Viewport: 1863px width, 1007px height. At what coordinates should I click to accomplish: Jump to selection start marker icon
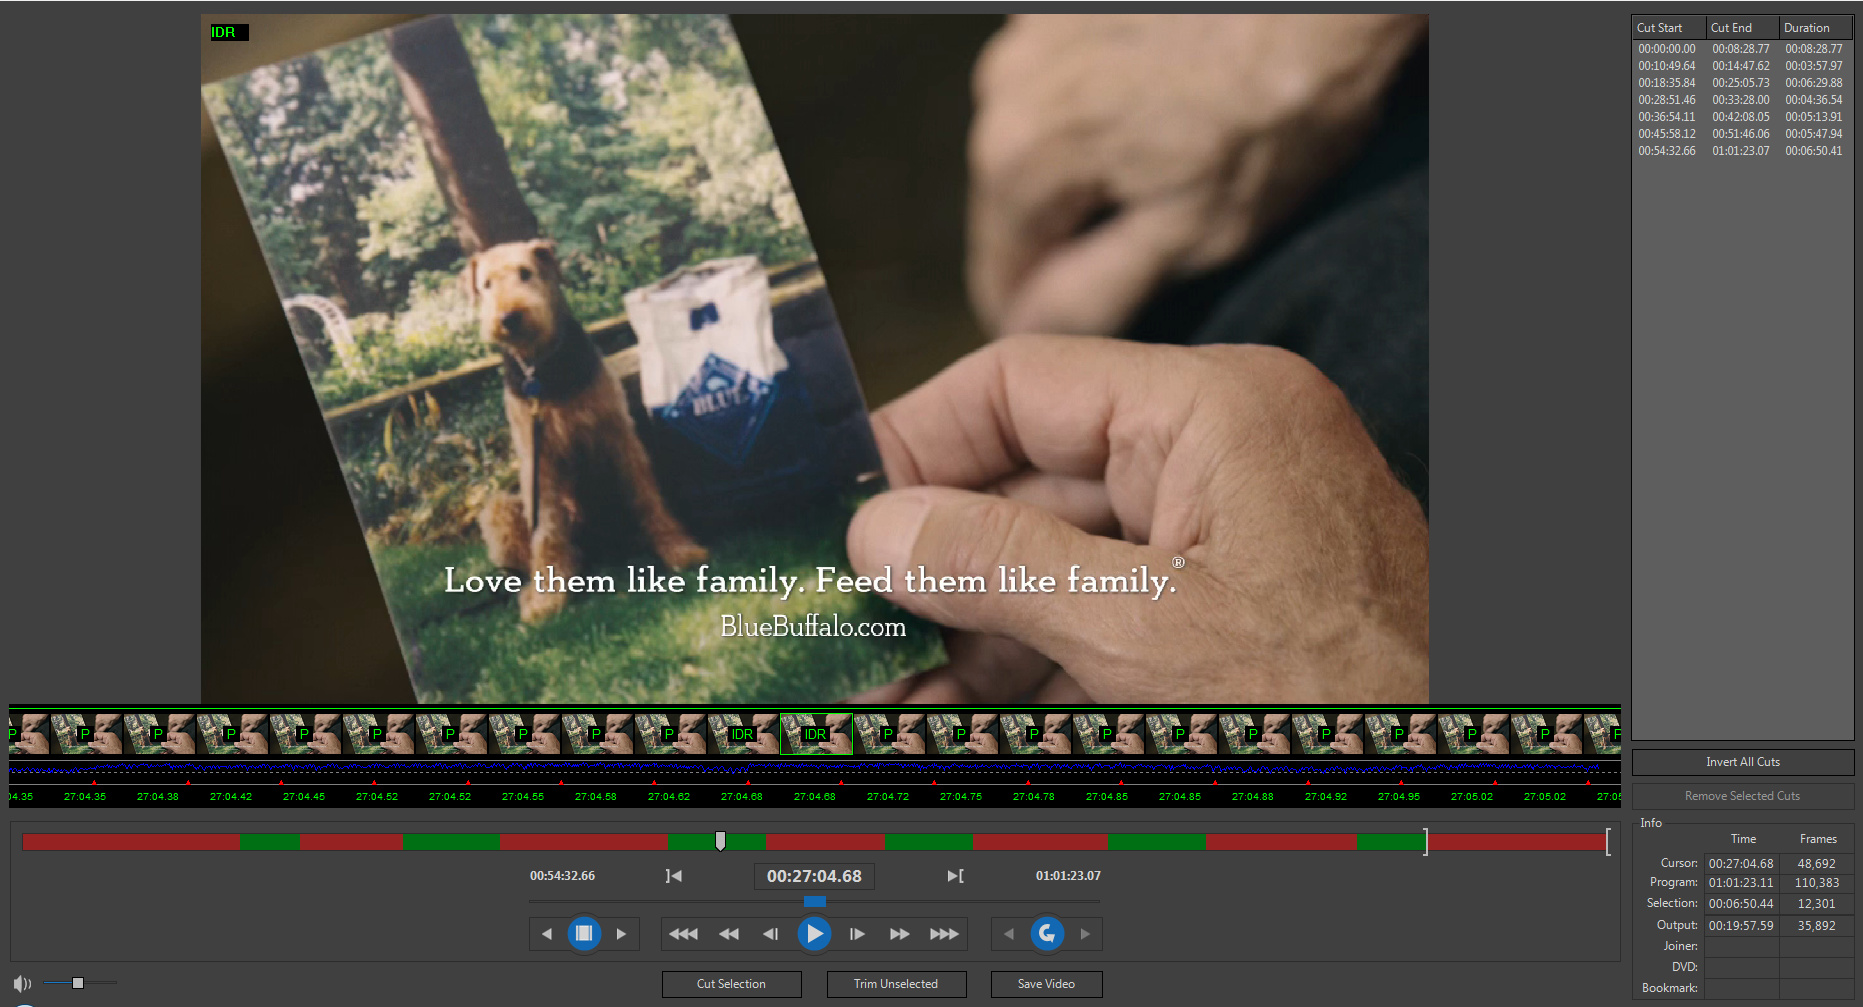(674, 876)
